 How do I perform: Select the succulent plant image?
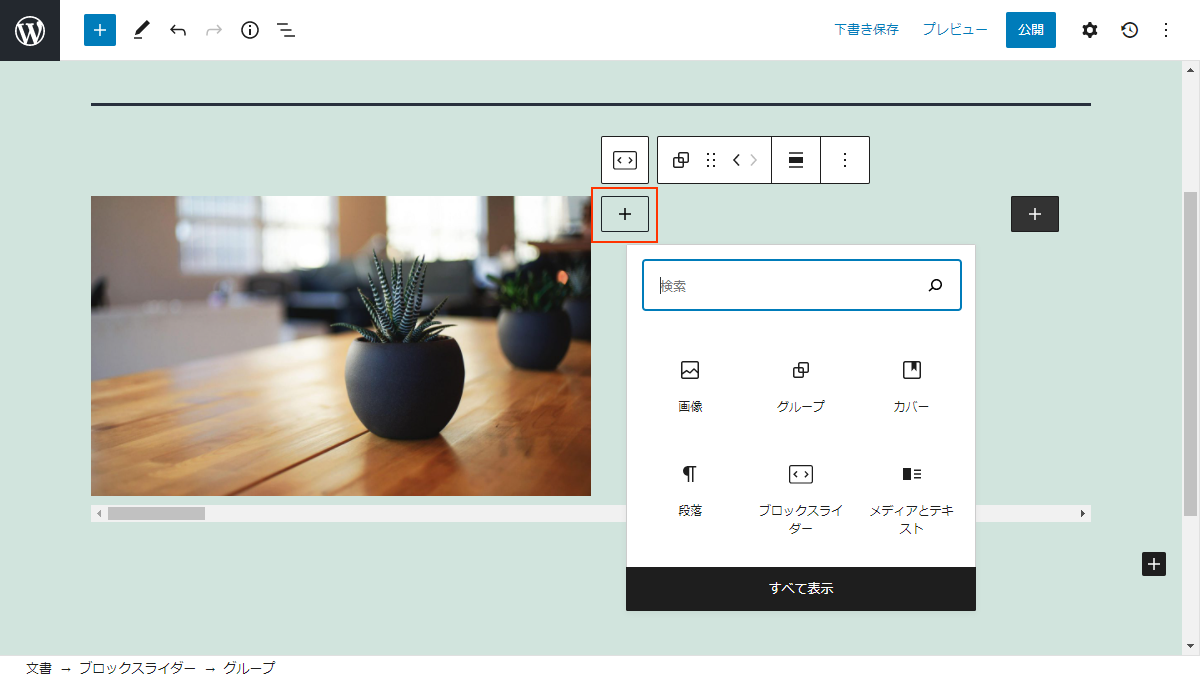pos(341,346)
